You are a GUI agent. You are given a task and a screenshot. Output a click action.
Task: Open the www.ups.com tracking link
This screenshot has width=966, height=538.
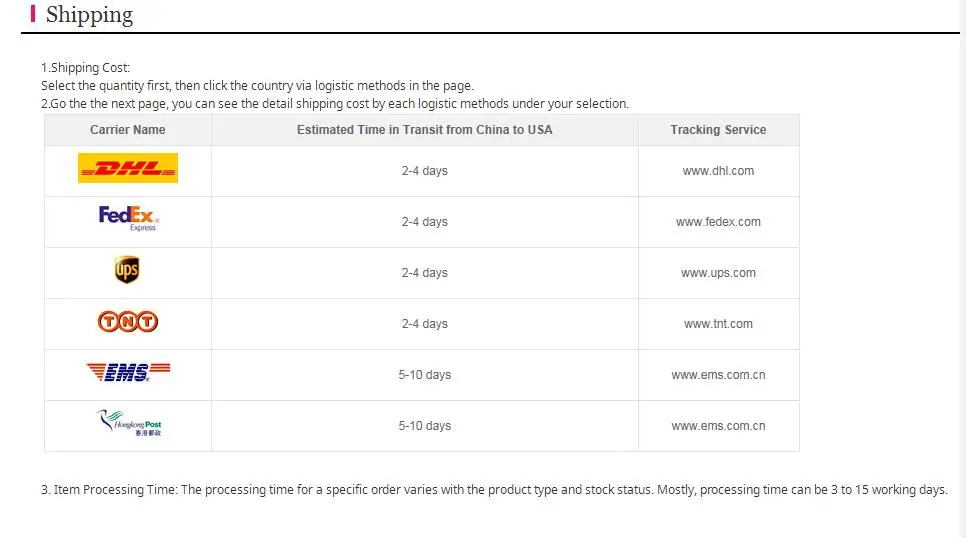click(718, 273)
